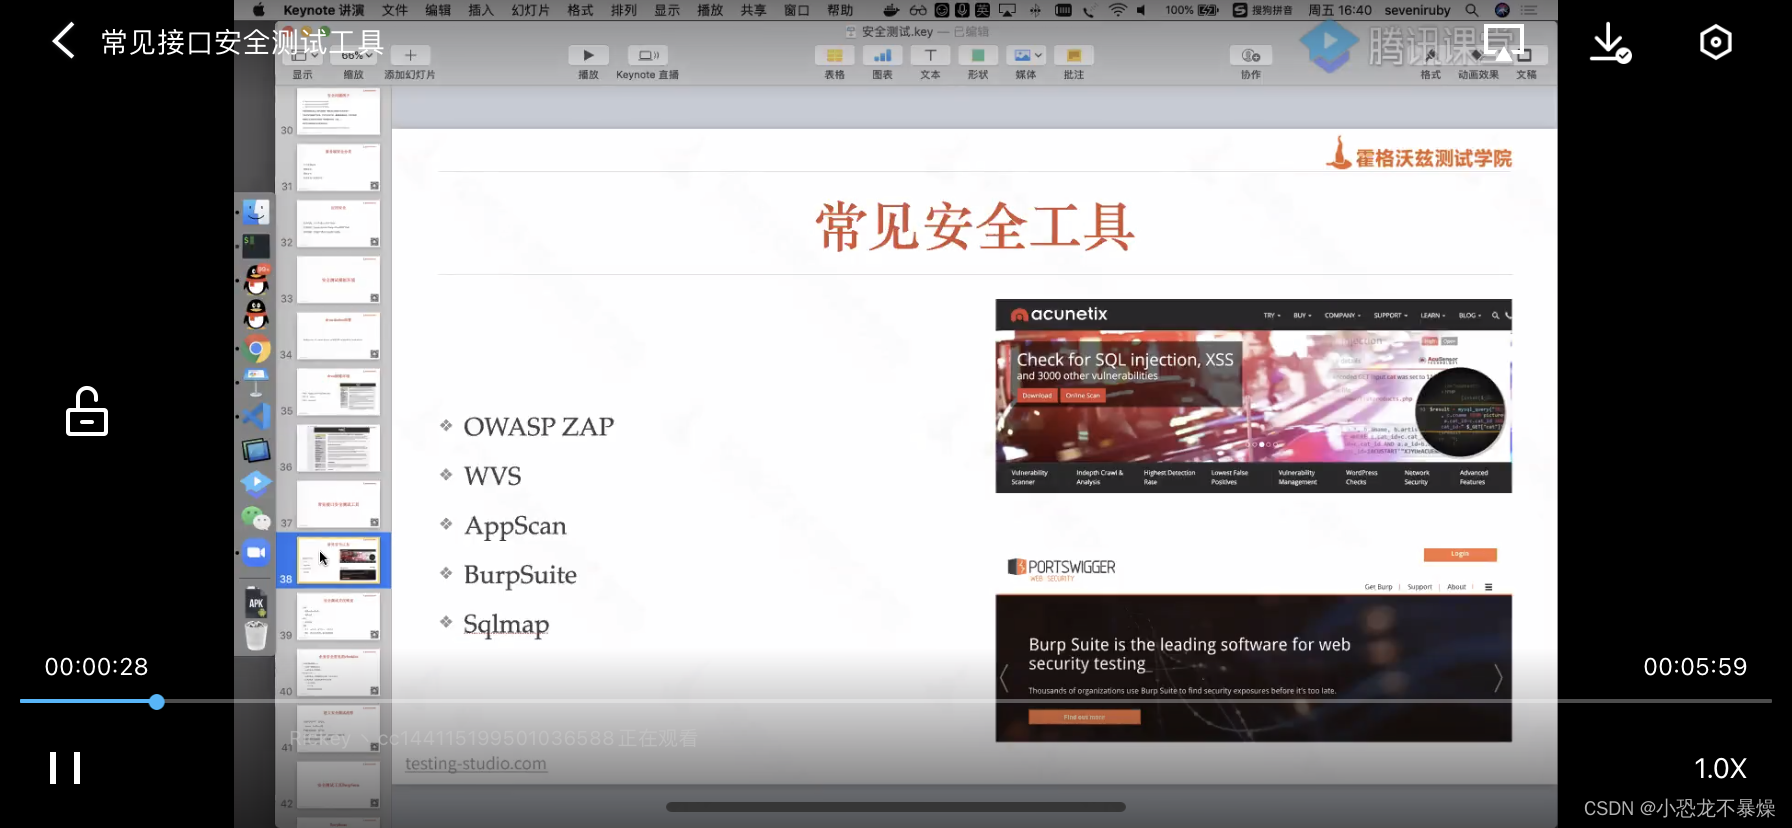Open the 媒体 media dropdown

[x=1026, y=56]
